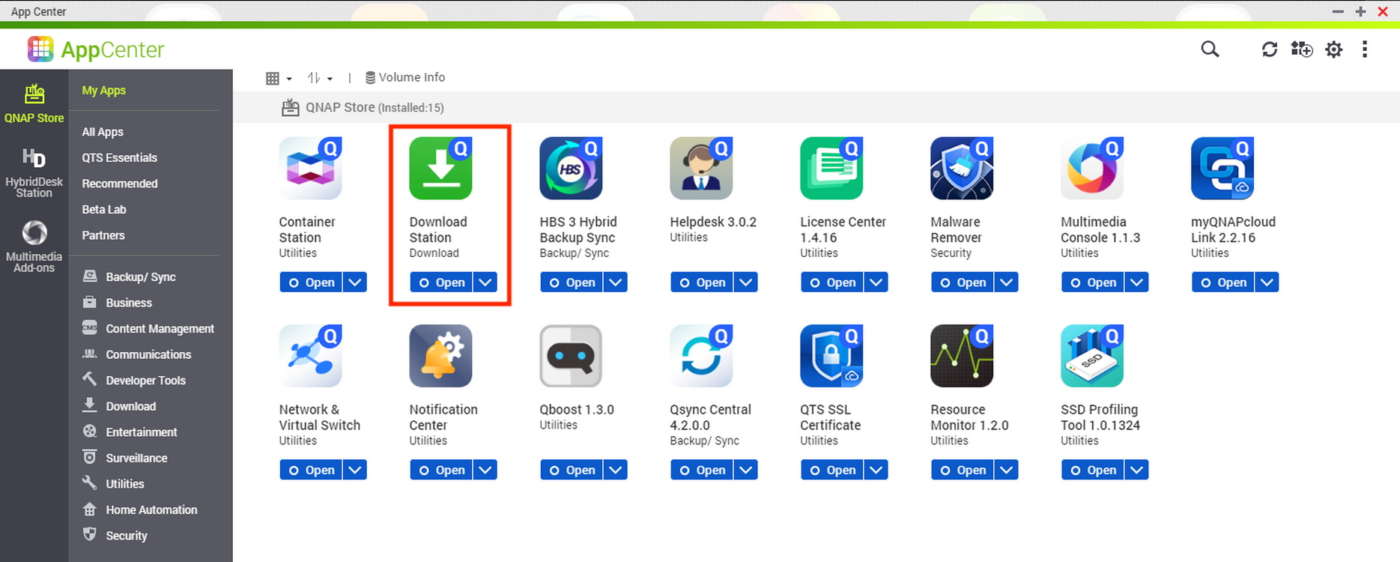
Task: Select Beta Lab category
Action: click(104, 210)
